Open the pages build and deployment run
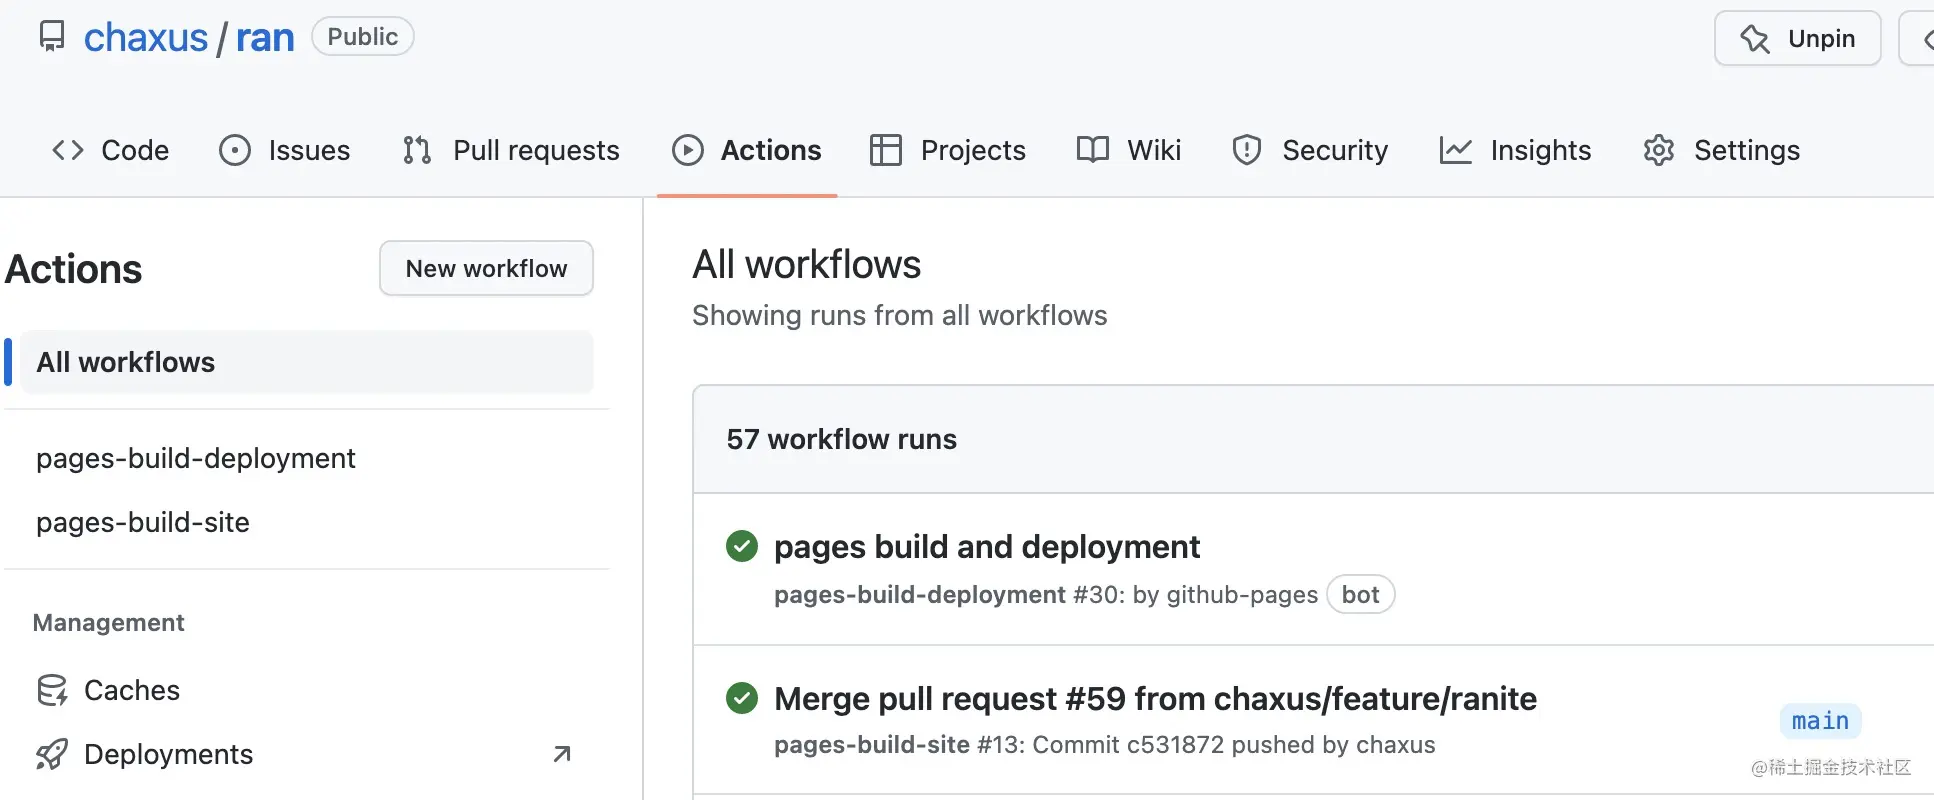 (987, 547)
